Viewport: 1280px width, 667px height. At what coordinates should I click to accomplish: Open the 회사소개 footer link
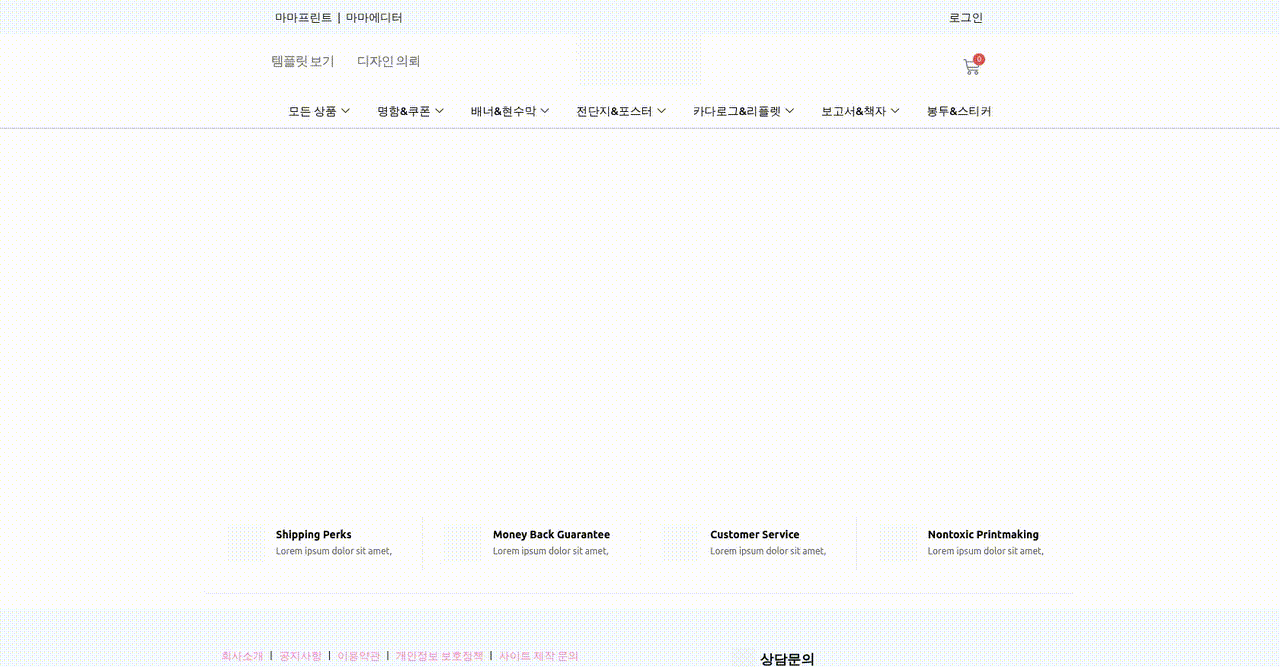tap(242, 656)
